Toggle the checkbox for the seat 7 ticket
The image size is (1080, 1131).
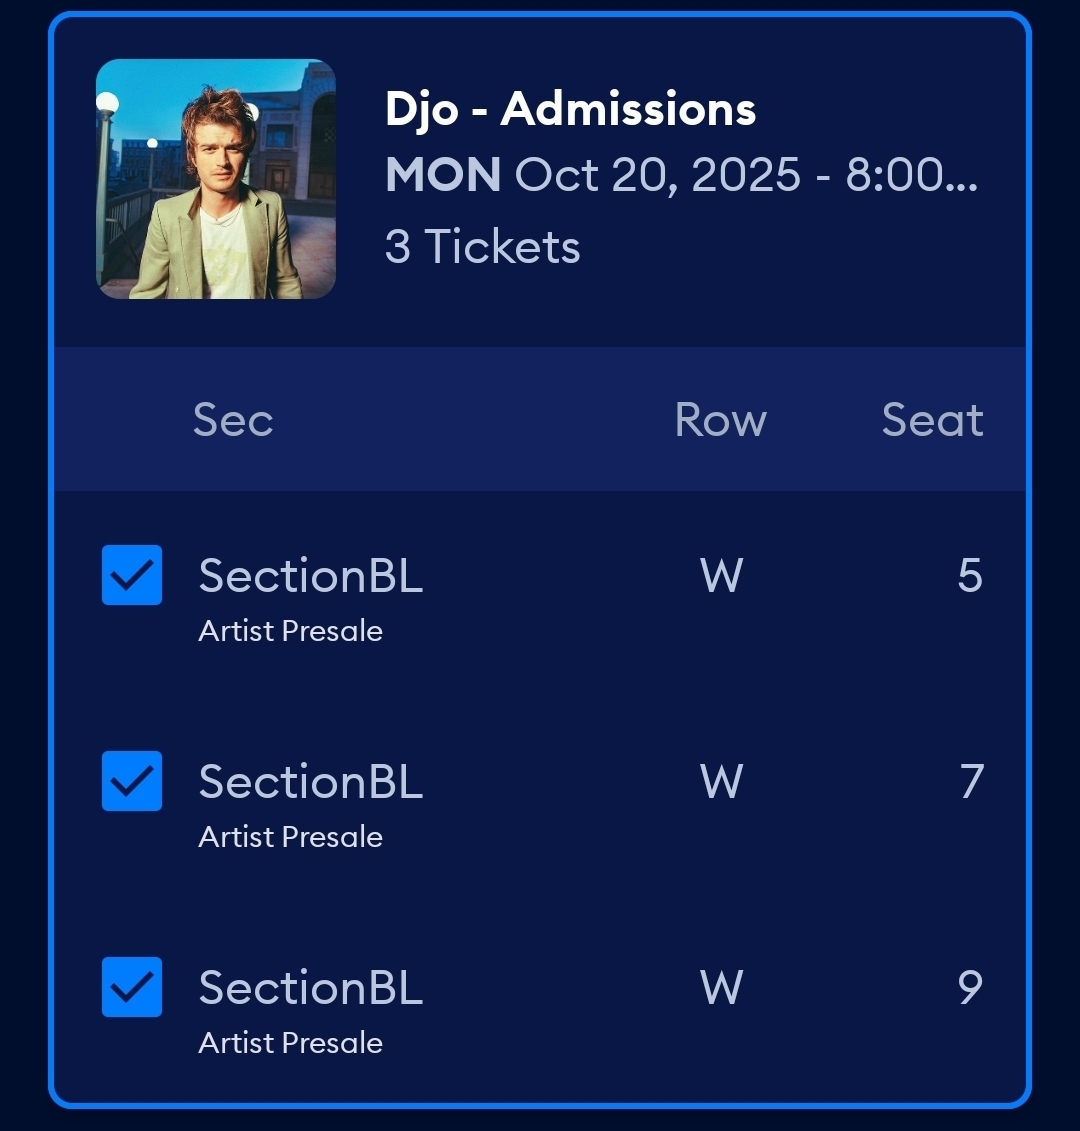click(x=132, y=781)
